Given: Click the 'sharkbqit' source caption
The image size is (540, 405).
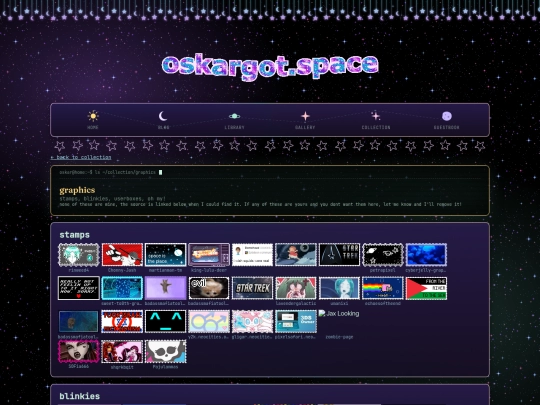Looking at the screenshot, I should tap(122, 367).
